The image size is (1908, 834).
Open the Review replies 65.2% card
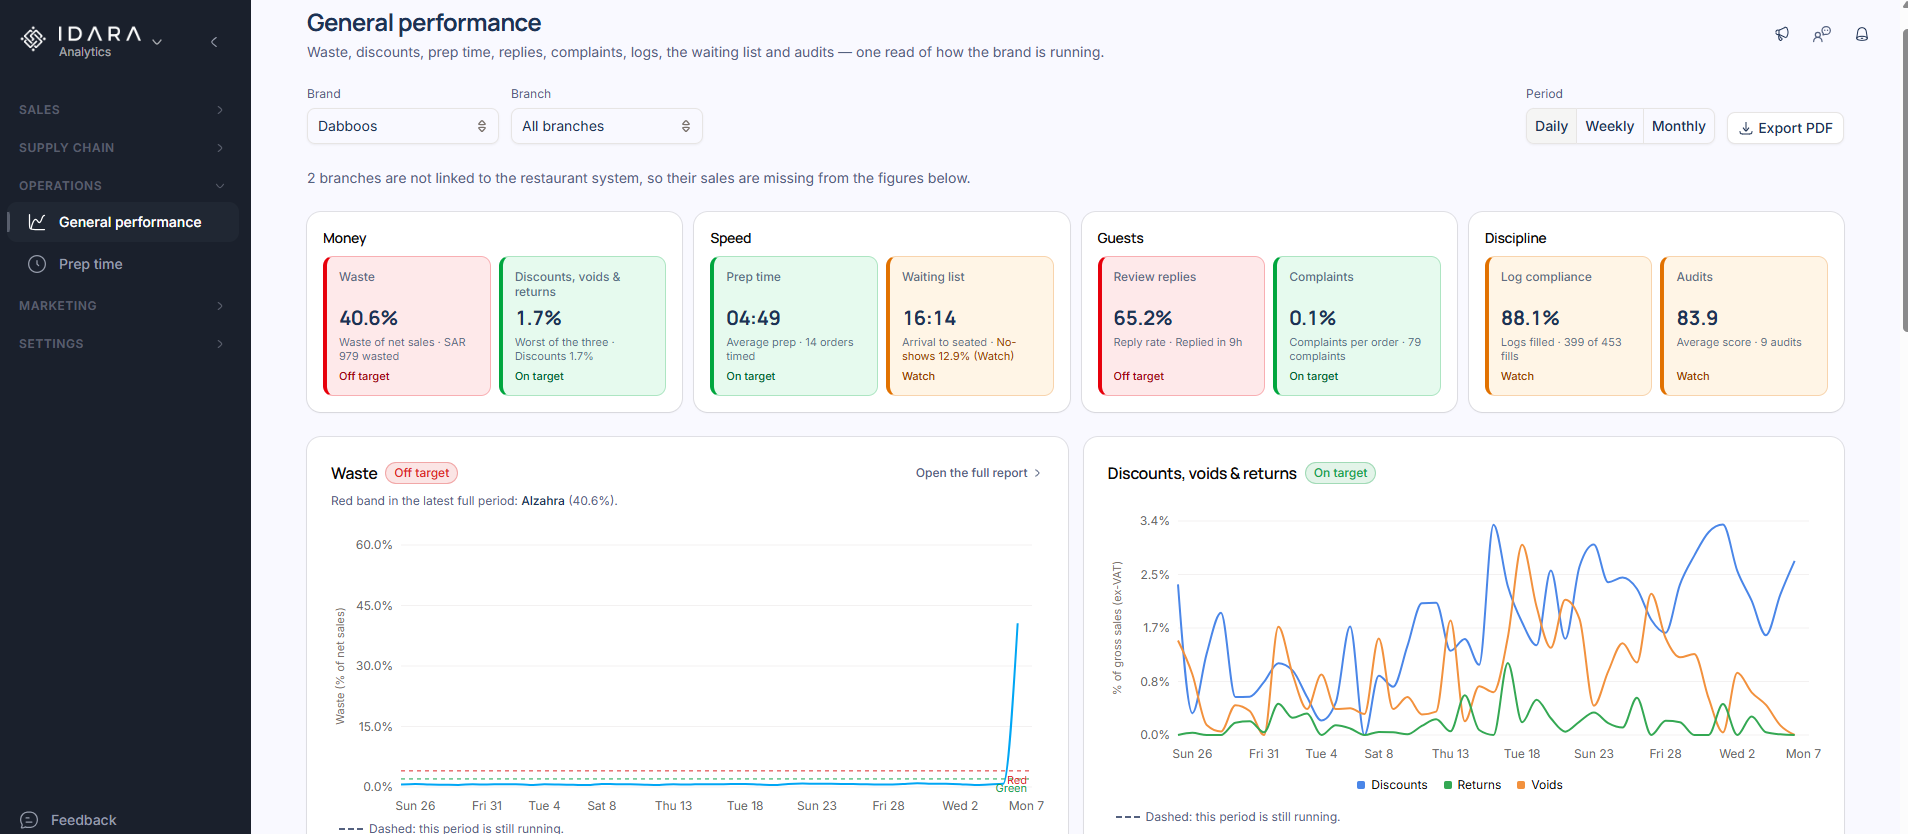(1181, 326)
